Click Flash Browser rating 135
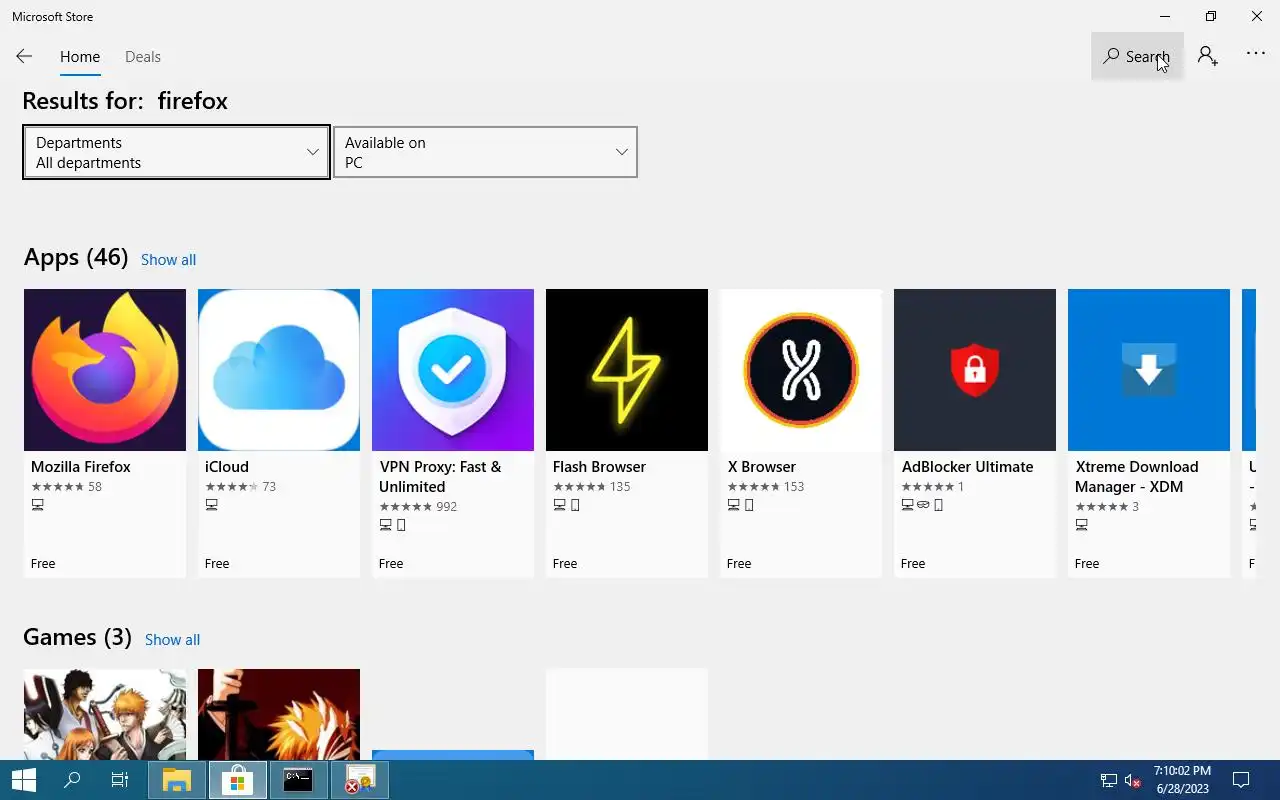The height and width of the screenshot is (800, 1280). point(592,487)
